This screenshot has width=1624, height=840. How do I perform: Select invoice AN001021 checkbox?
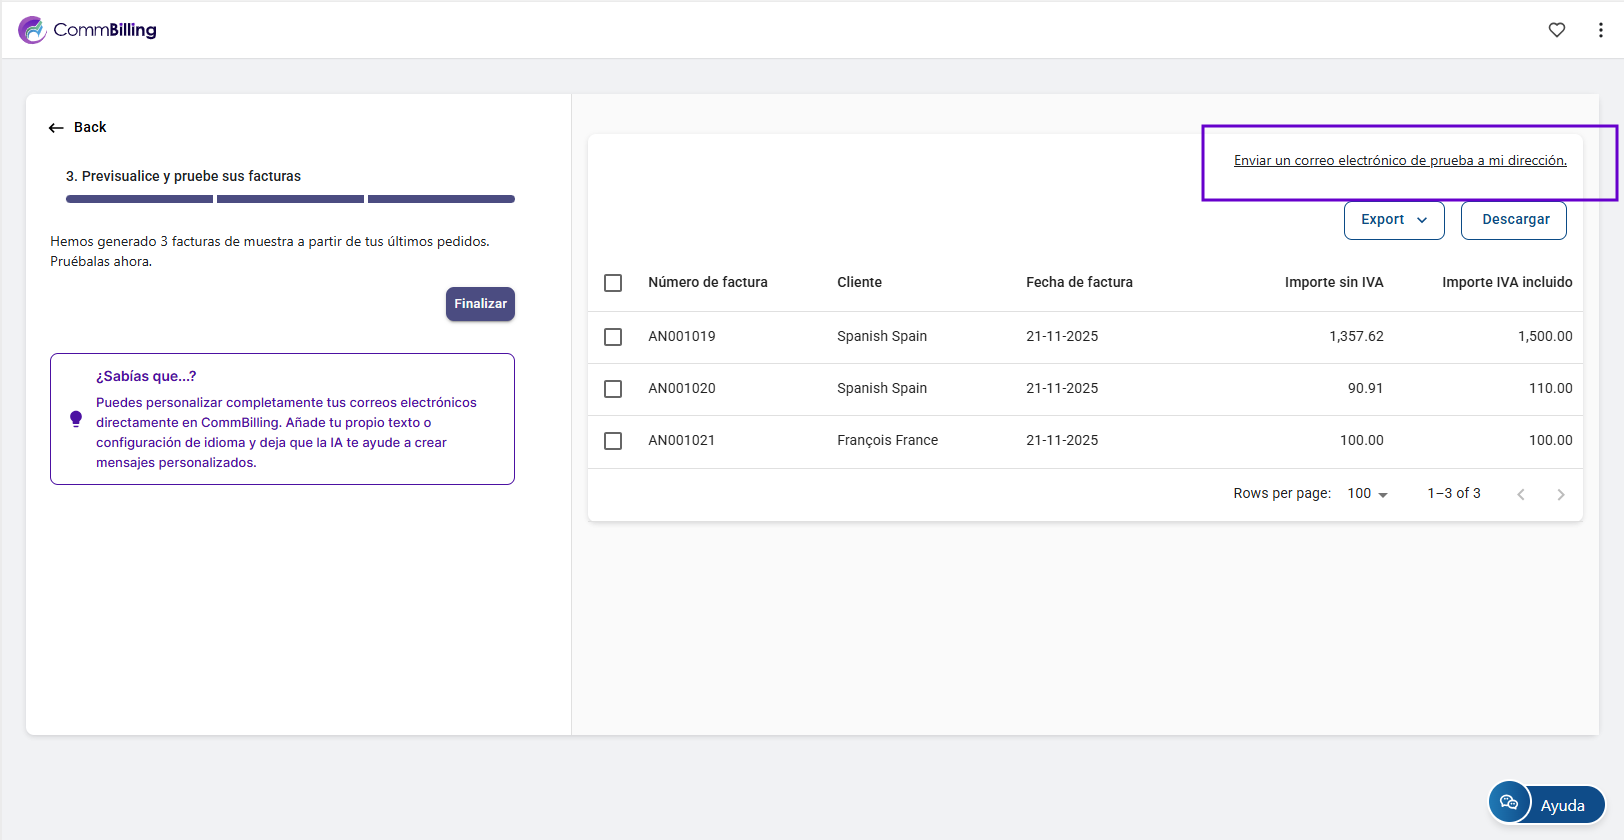click(x=613, y=441)
